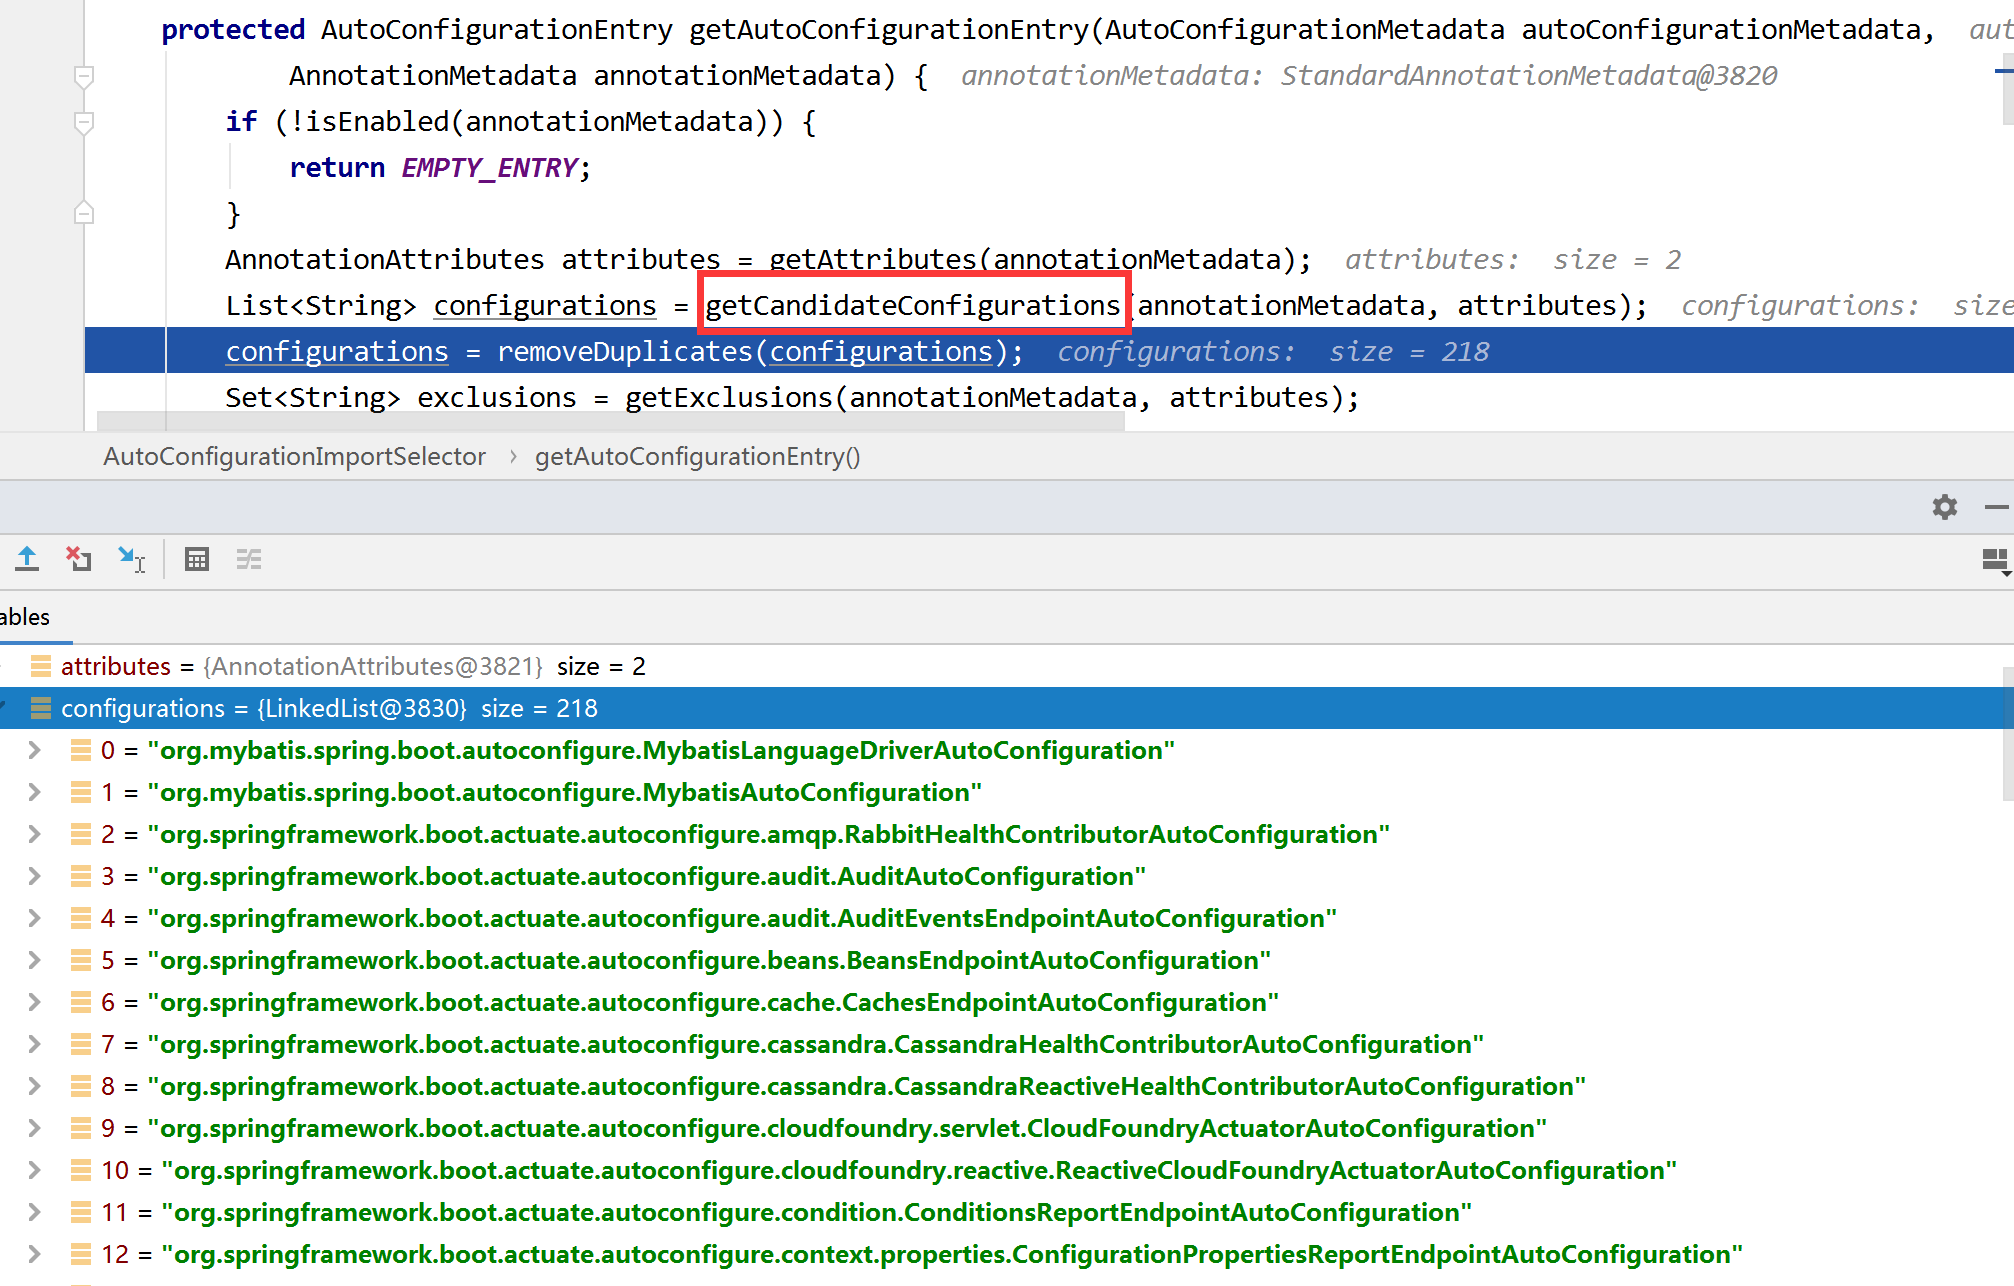Click the removeDuplicates method call
This screenshot has height=1286, width=2014.
[625, 352]
